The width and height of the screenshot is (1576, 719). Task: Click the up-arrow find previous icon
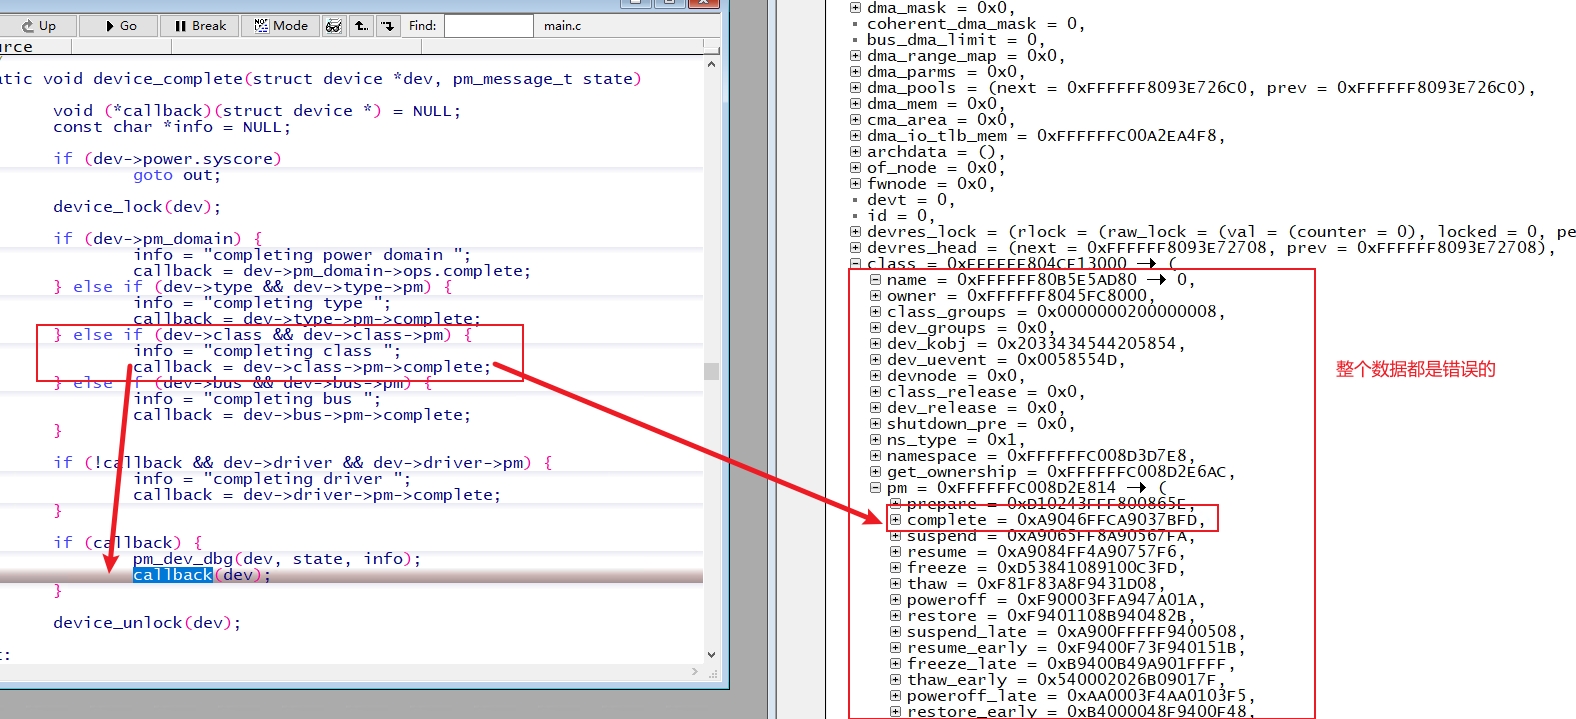(x=361, y=26)
